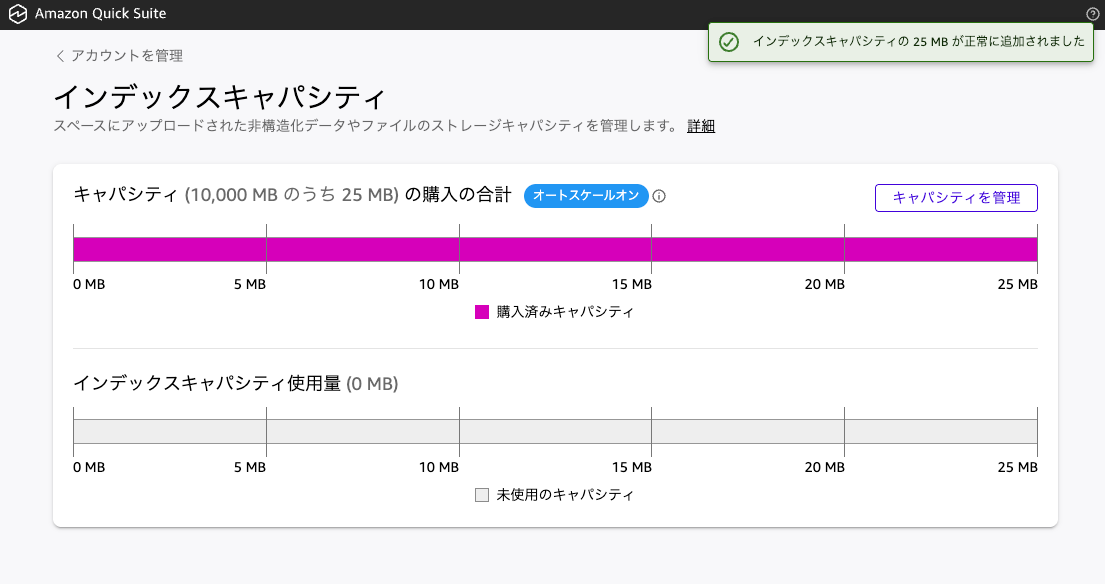Click the Amazon Quick Suite title text

pyautogui.click(x=100, y=15)
